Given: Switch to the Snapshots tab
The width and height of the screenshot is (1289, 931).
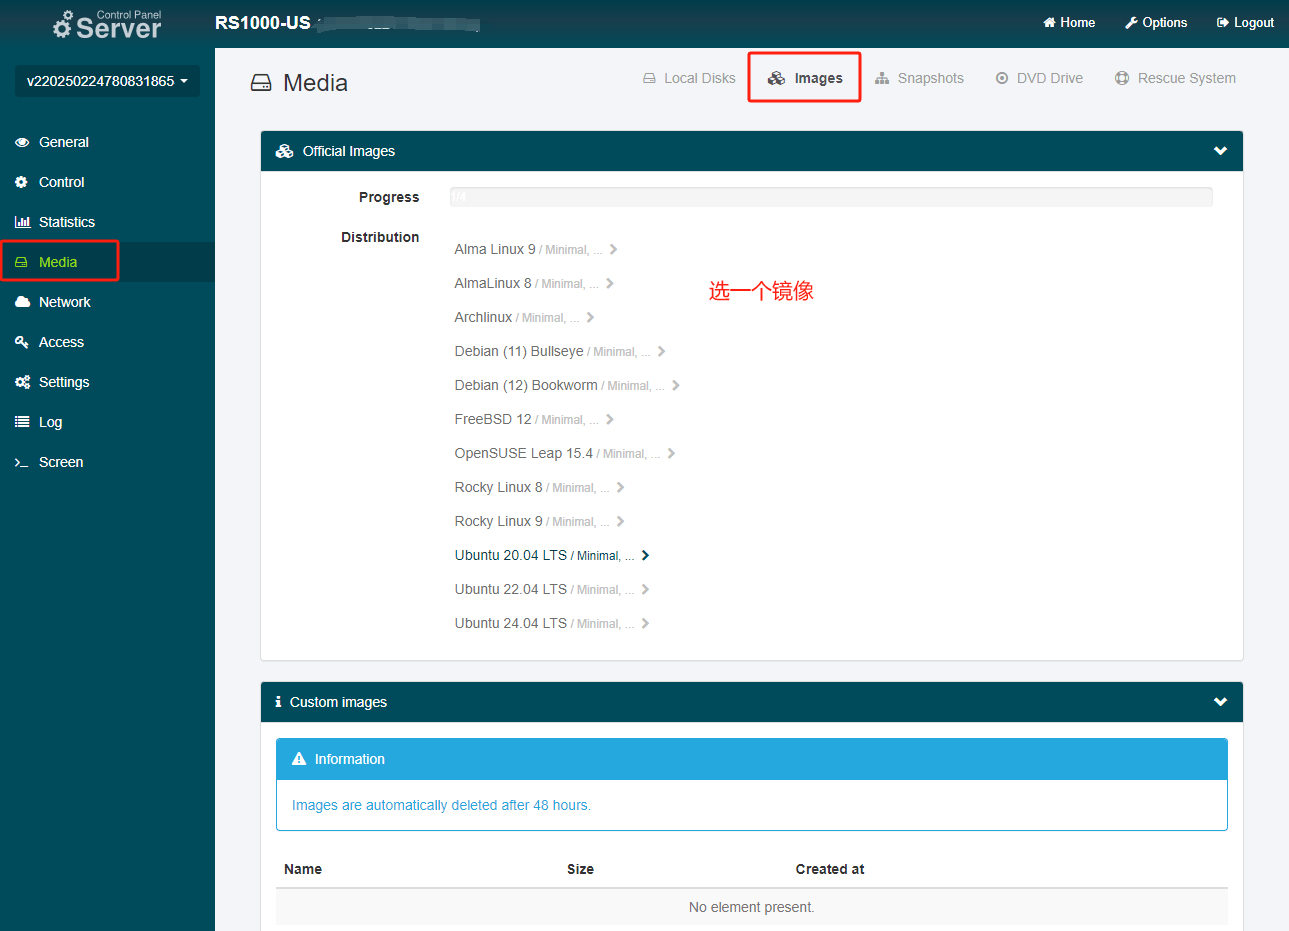Looking at the screenshot, I should click(x=919, y=78).
